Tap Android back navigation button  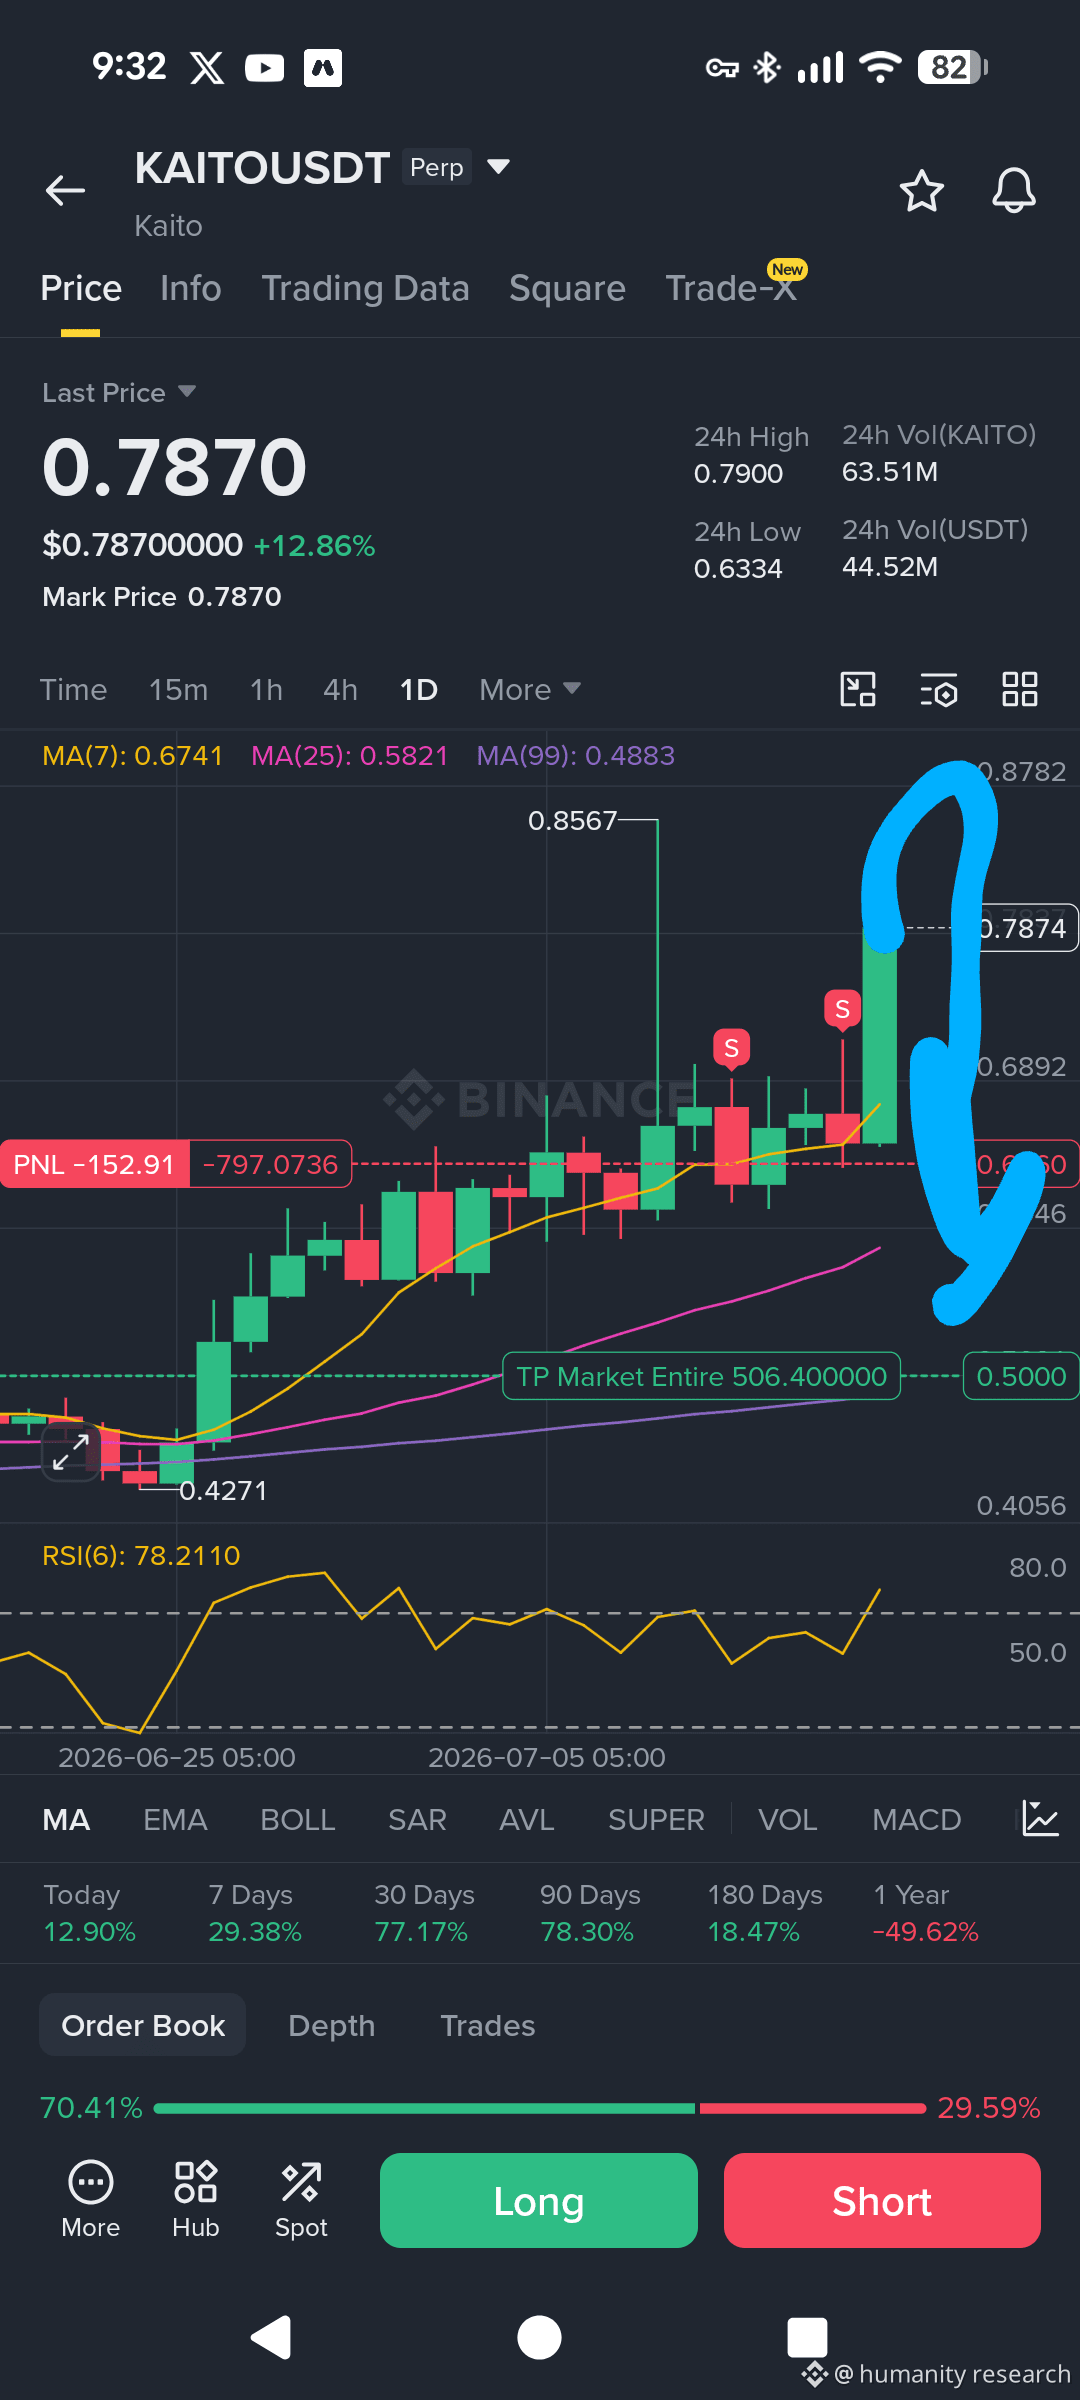271,2337
